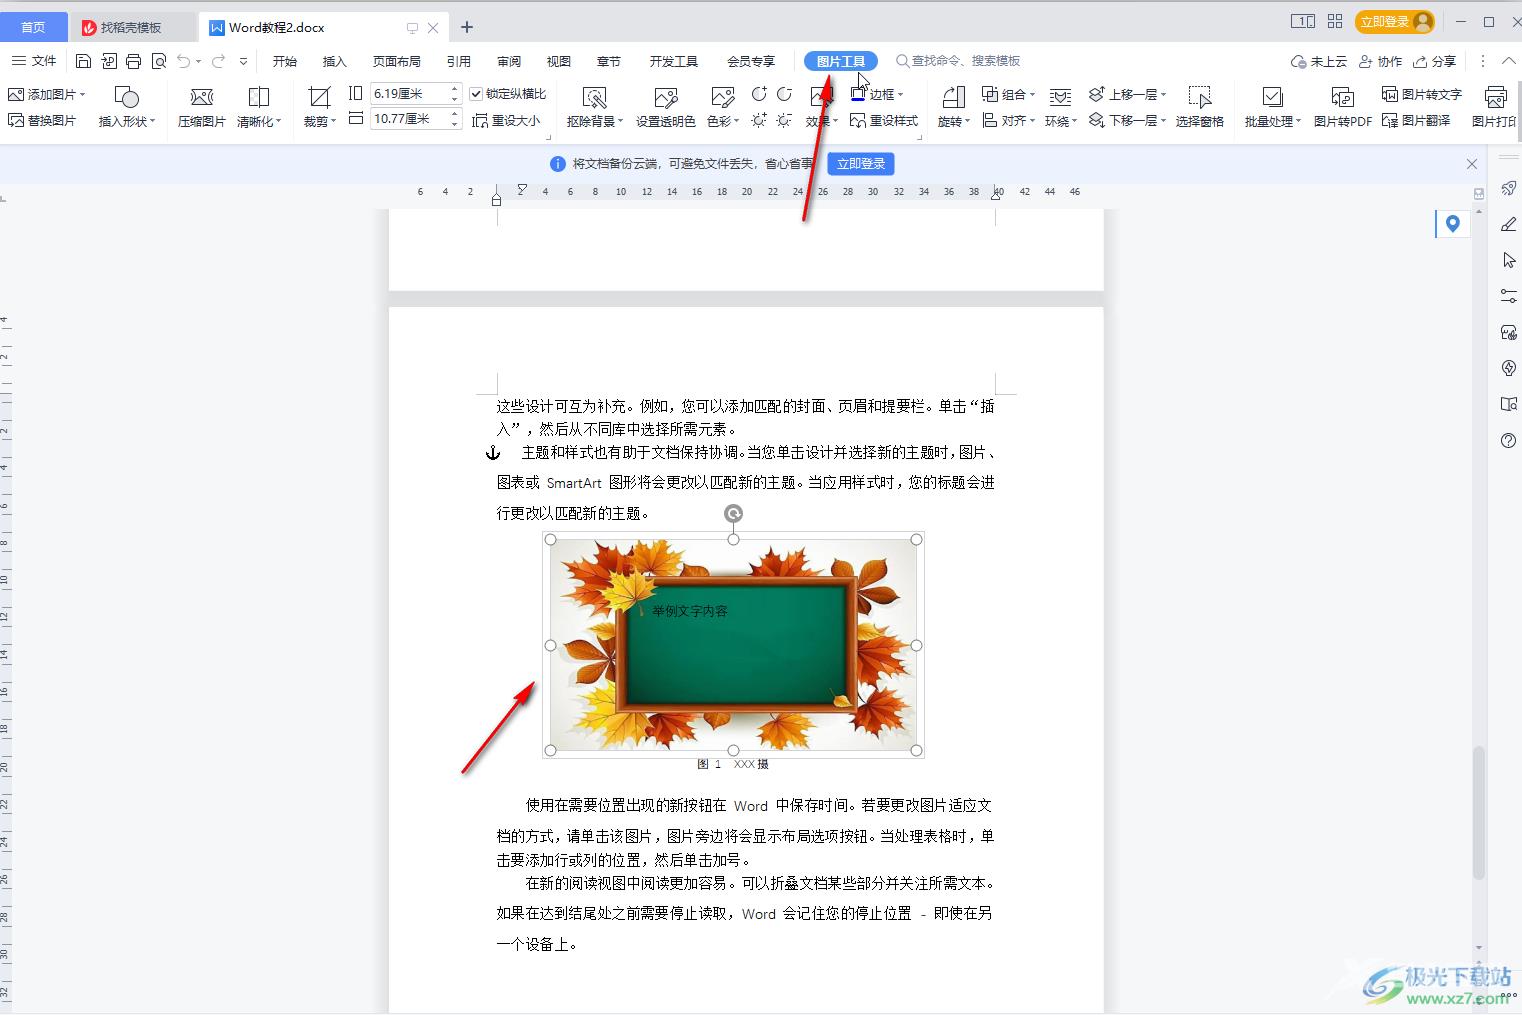Image resolution: width=1522 pixels, height=1015 pixels.
Task: Increase contrast with upper-left contrast icon
Action: click(759, 94)
